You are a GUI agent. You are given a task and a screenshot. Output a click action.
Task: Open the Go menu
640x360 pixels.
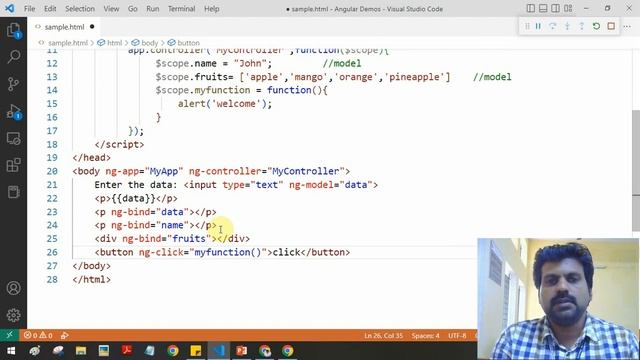[133, 9]
